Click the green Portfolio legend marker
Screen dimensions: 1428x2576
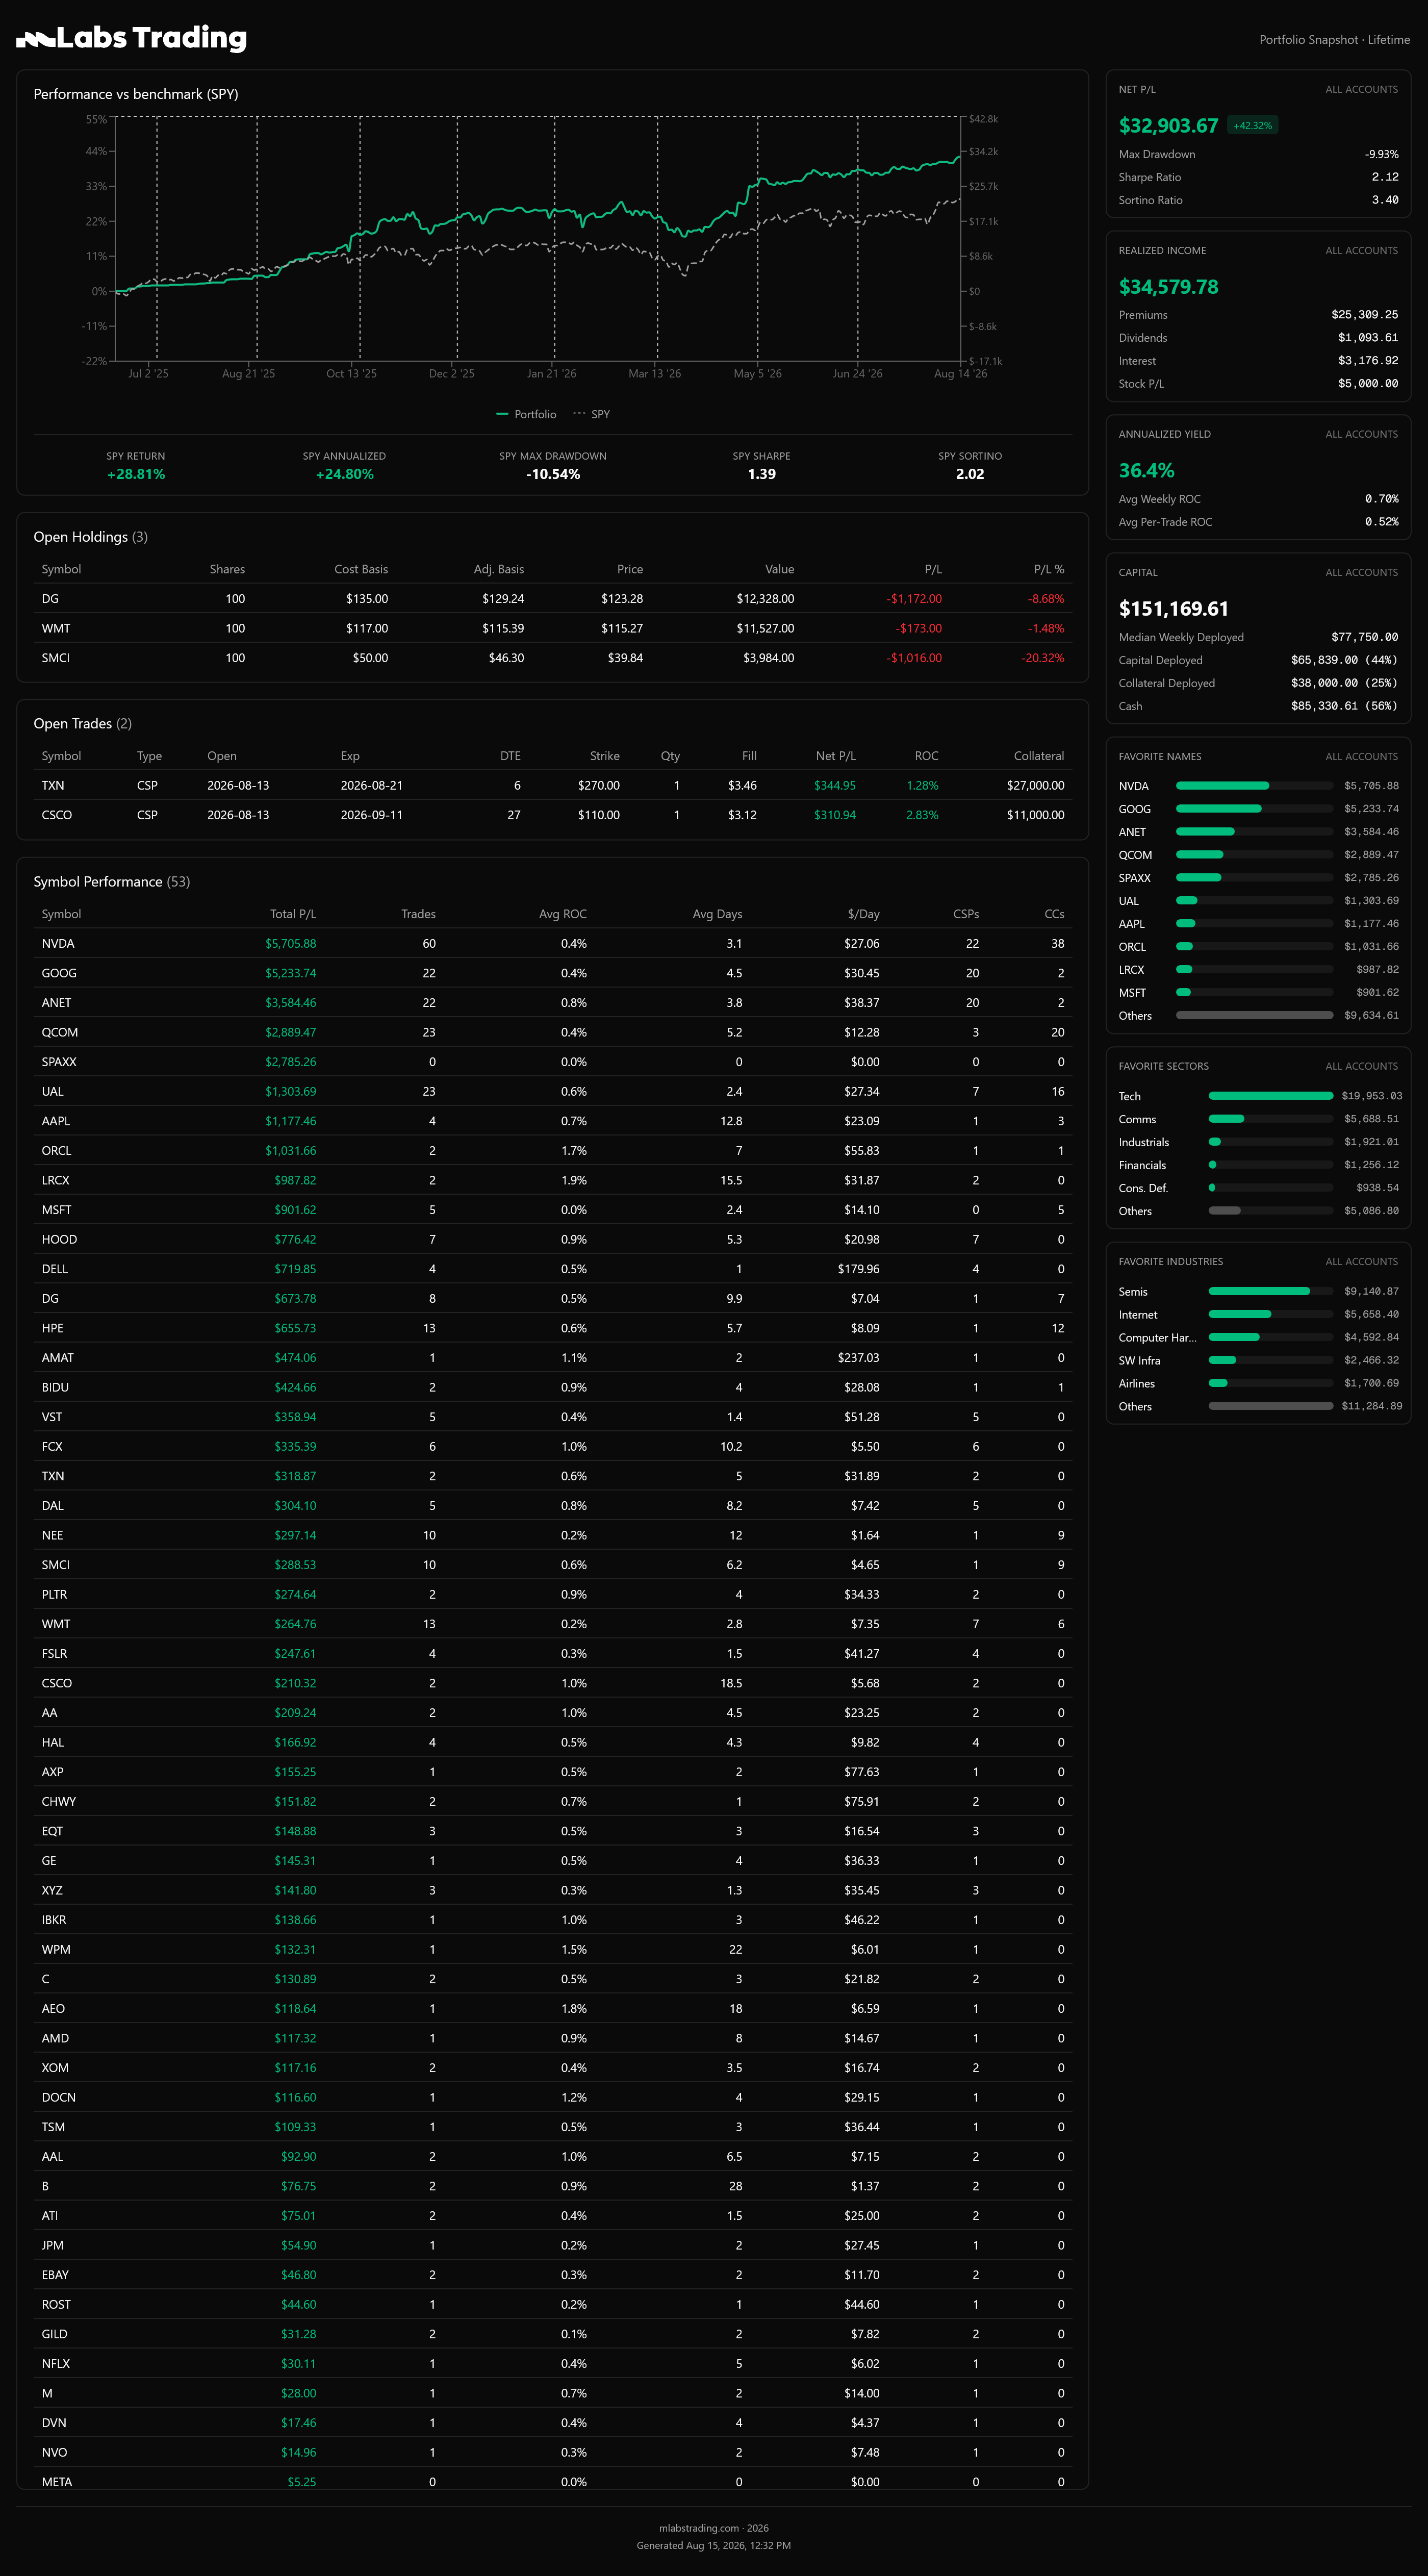pos(502,414)
